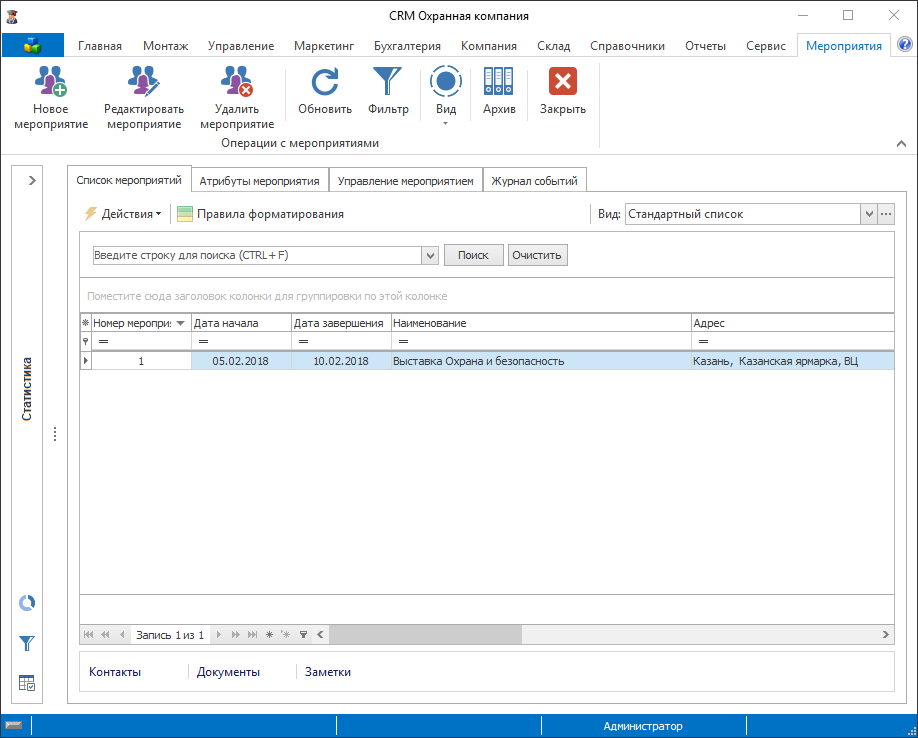Click the search string input field
This screenshot has width=918, height=738.
[x=257, y=255]
